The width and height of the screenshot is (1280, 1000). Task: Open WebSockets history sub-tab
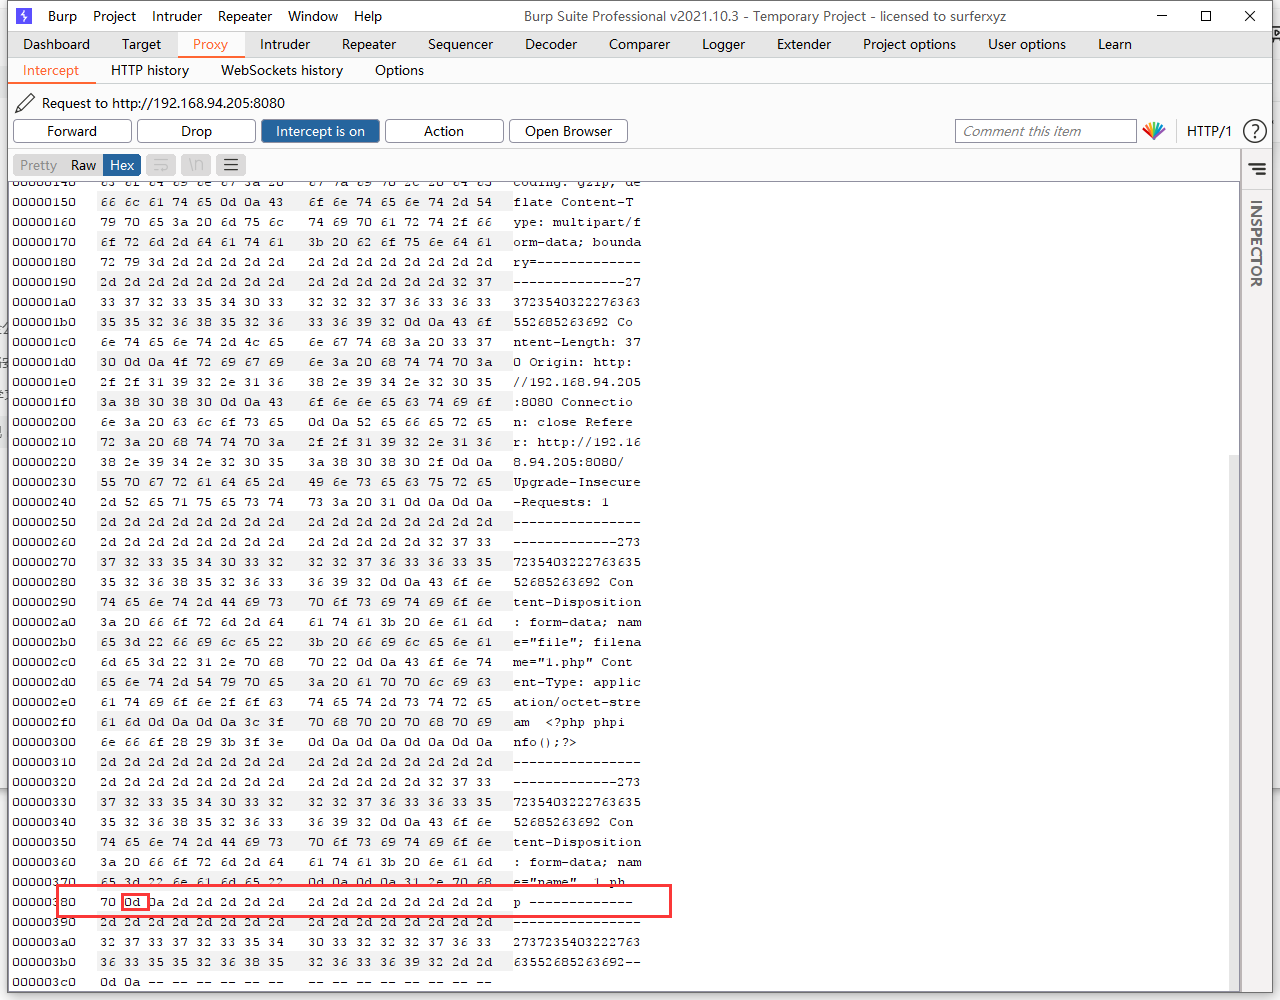282,70
